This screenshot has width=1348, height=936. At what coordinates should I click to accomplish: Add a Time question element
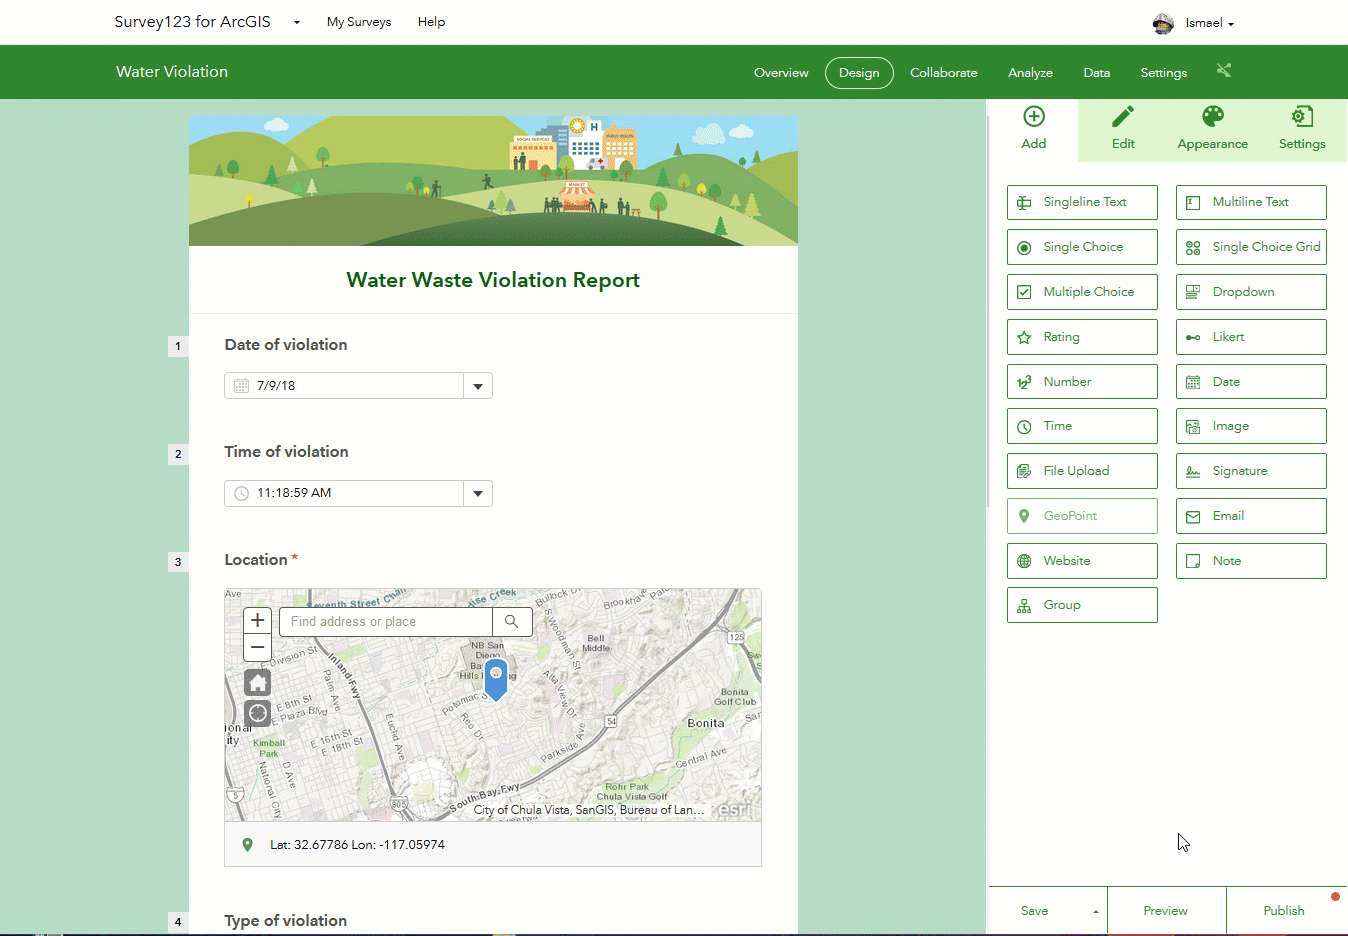pyautogui.click(x=1082, y=426)
